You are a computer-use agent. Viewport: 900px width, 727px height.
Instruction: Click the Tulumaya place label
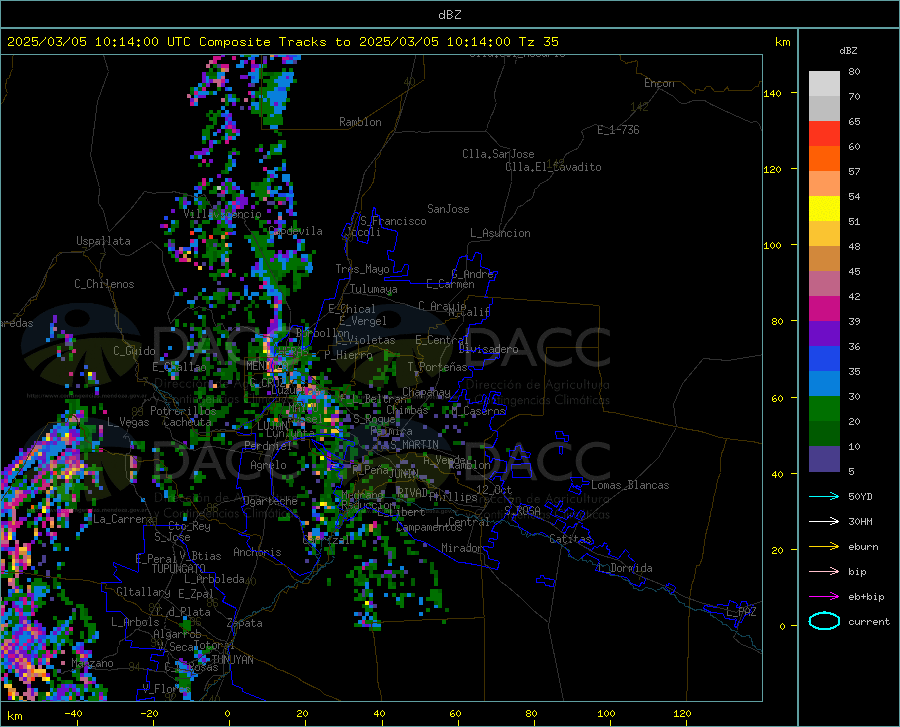[373, 289]
